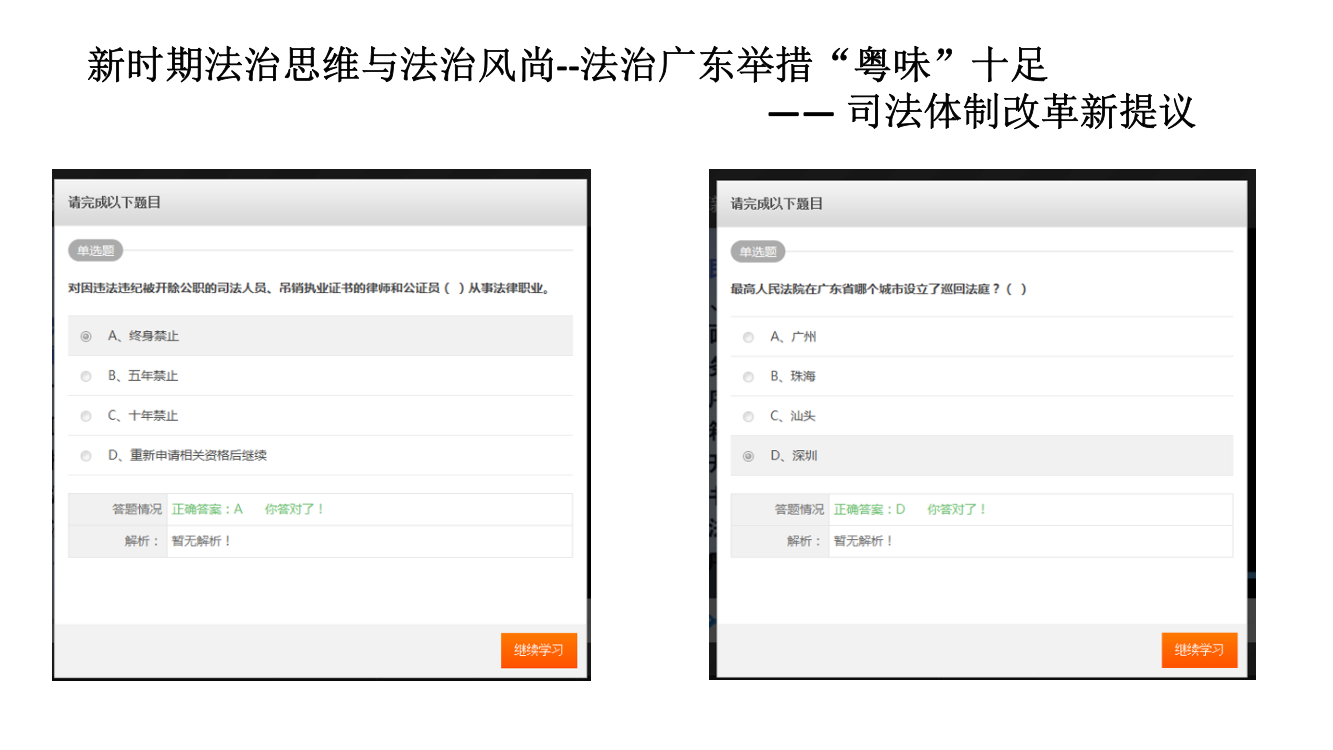Click 答题情况 label in left dialog
Image resolution: width=1333 pixels, height=750 pixels.
pos(136,509)
